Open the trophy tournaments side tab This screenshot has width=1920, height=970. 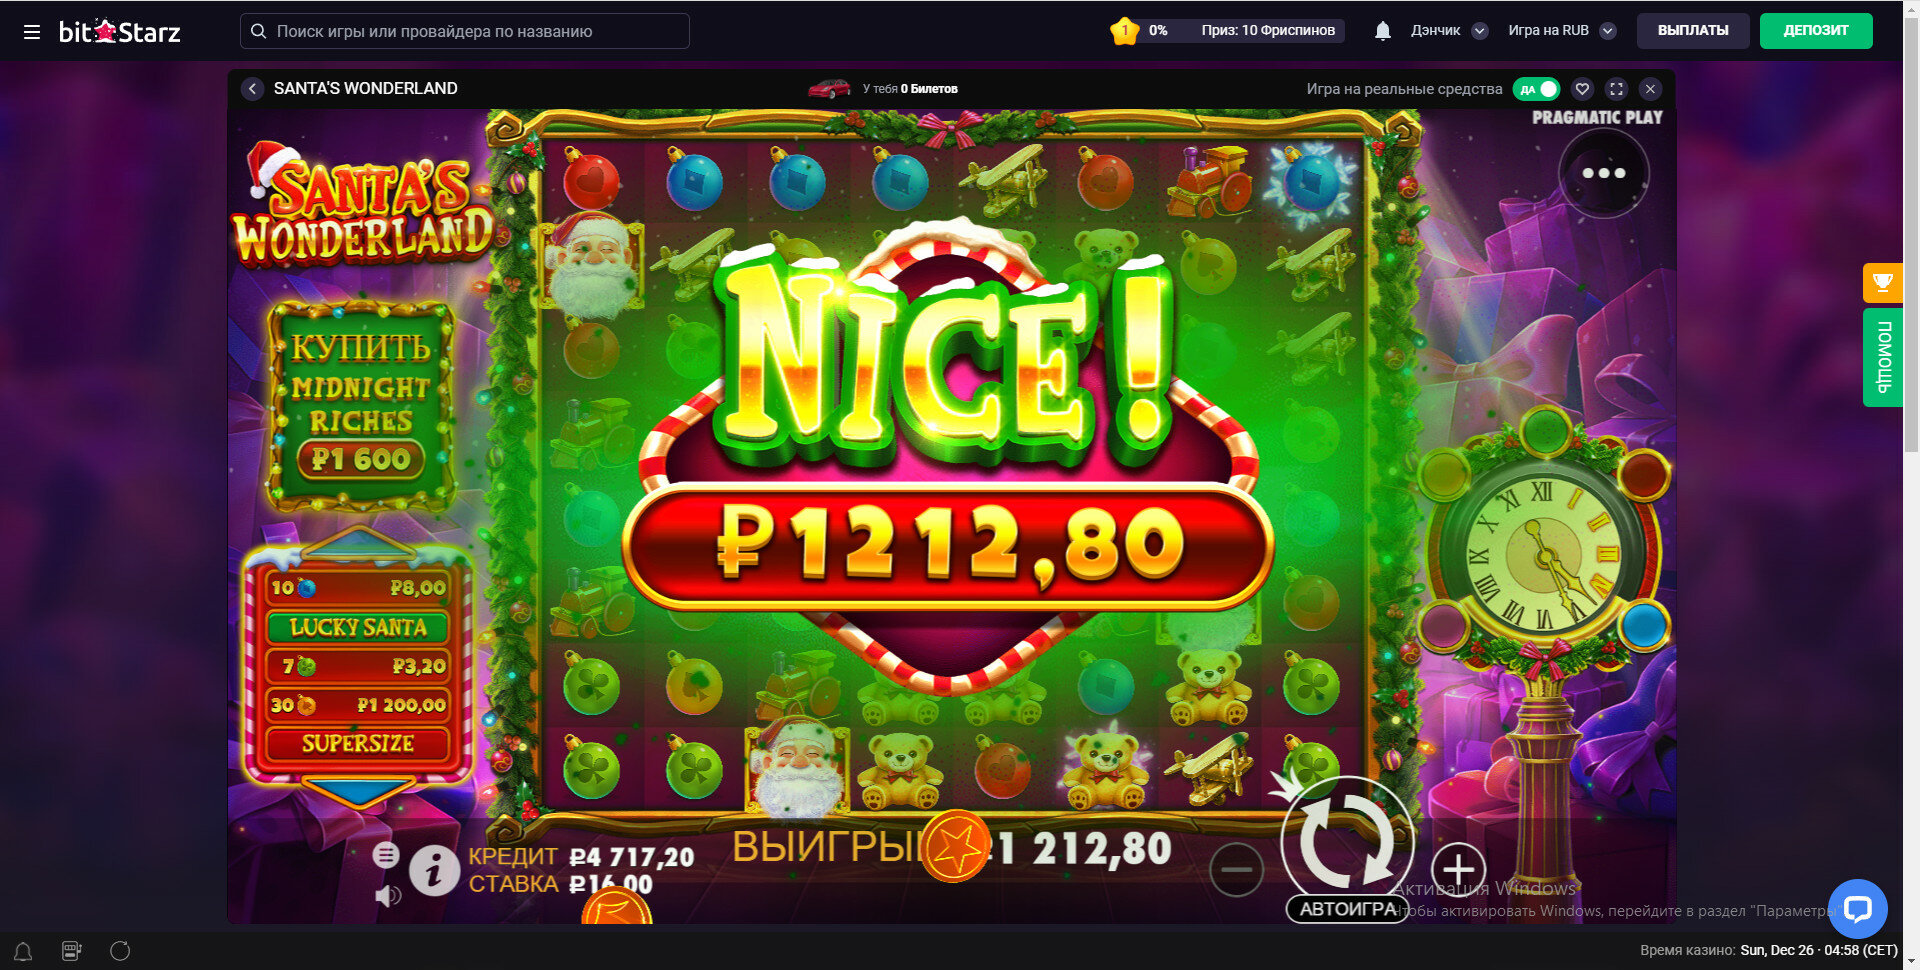(1882, 282)
